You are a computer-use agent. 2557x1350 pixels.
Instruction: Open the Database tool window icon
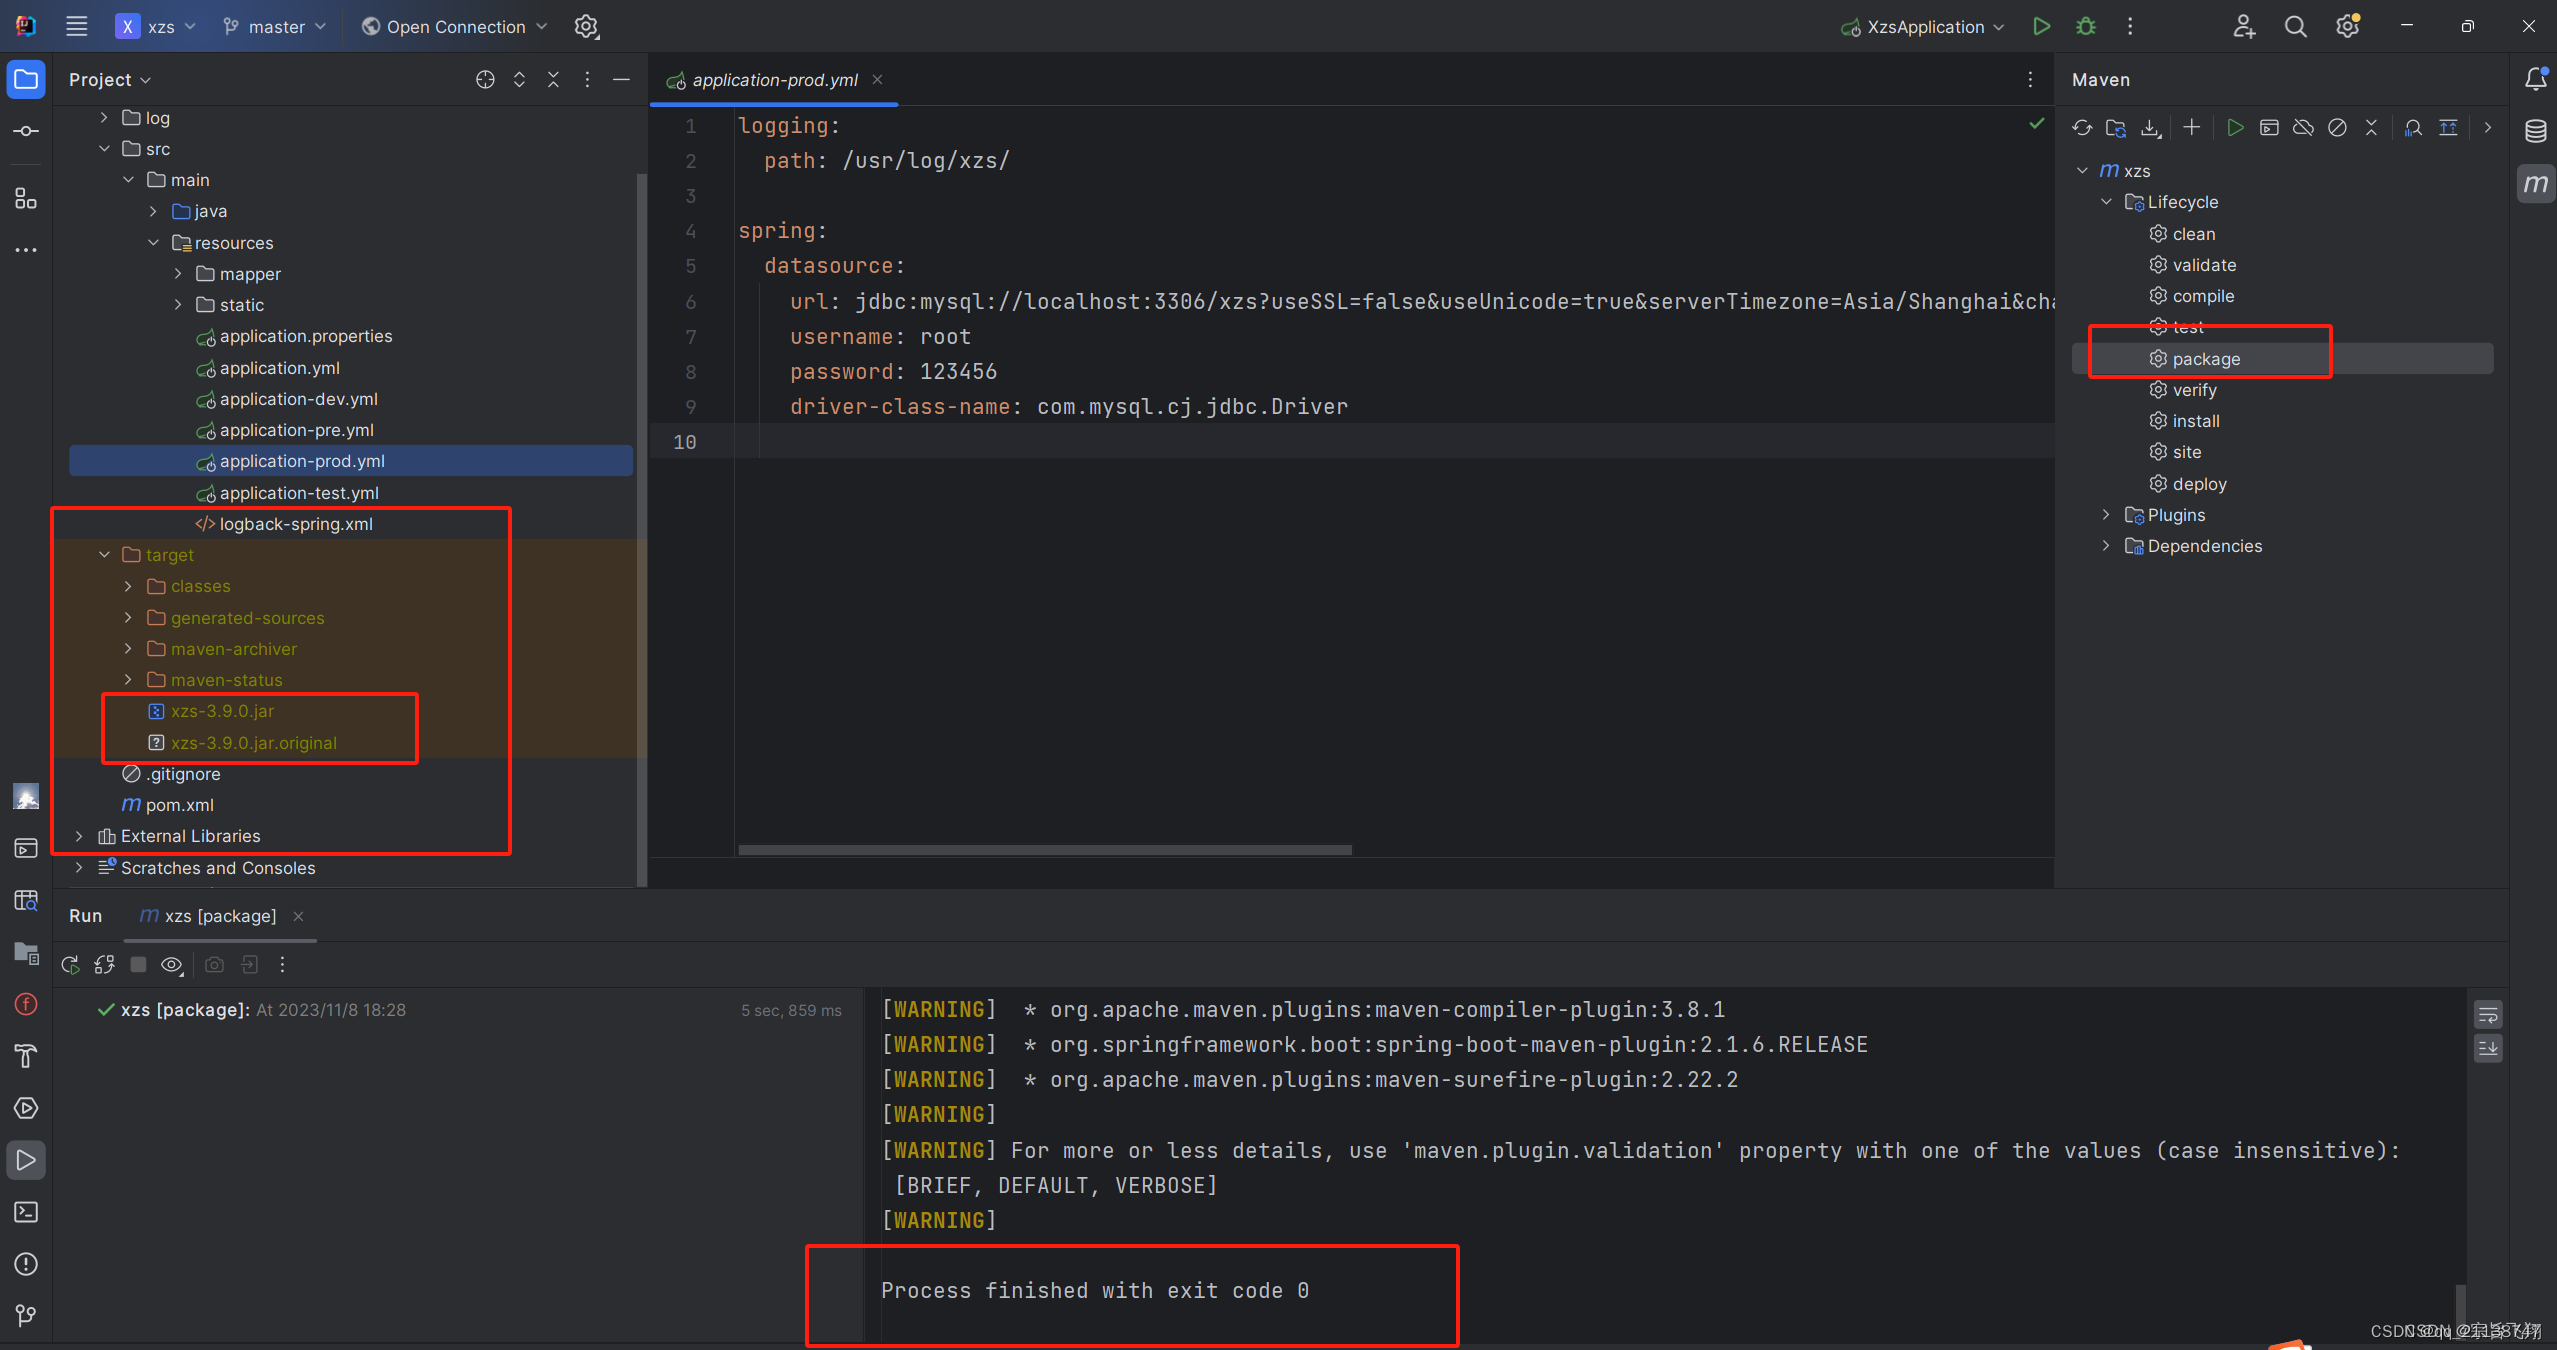tap(2535, 131)
